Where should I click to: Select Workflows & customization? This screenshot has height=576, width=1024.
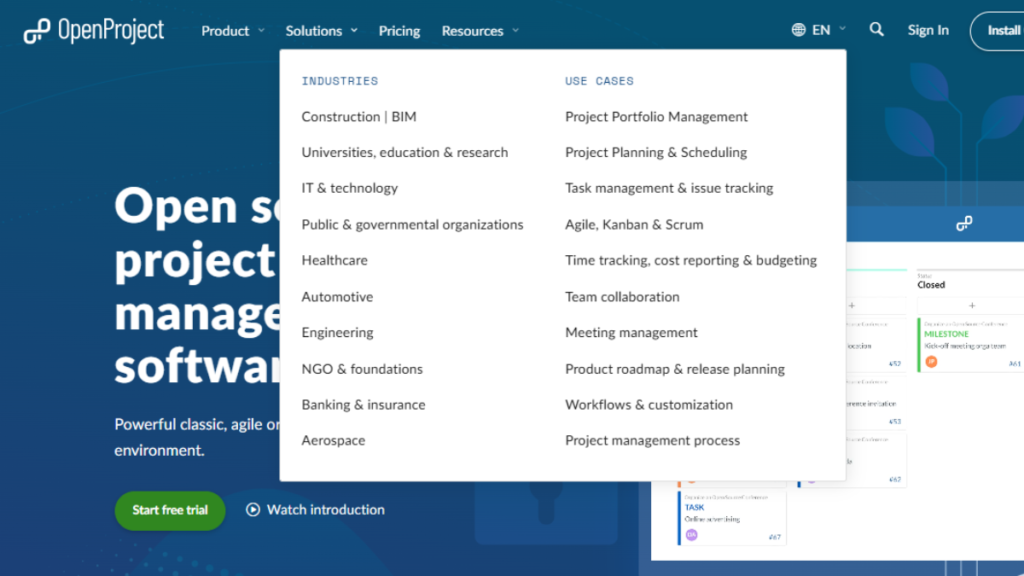click(x=648, y=405)
